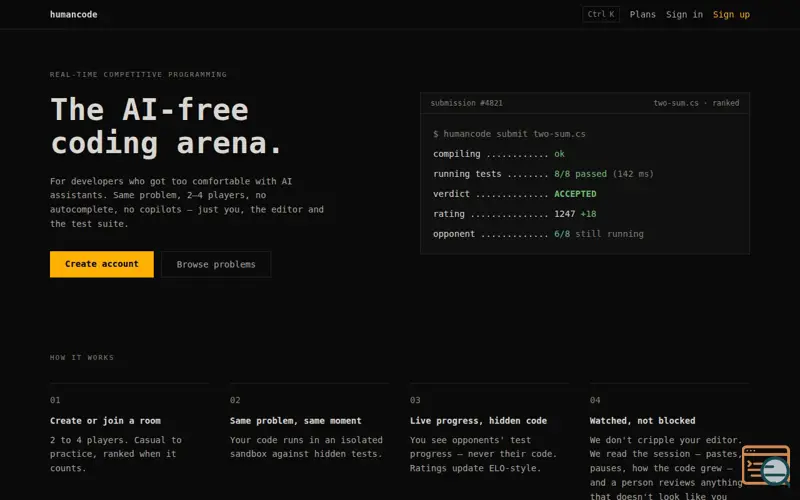This screenshot has height=500, width=800.
Task: Click the '+18' rating change
Action: coord(588,214)
